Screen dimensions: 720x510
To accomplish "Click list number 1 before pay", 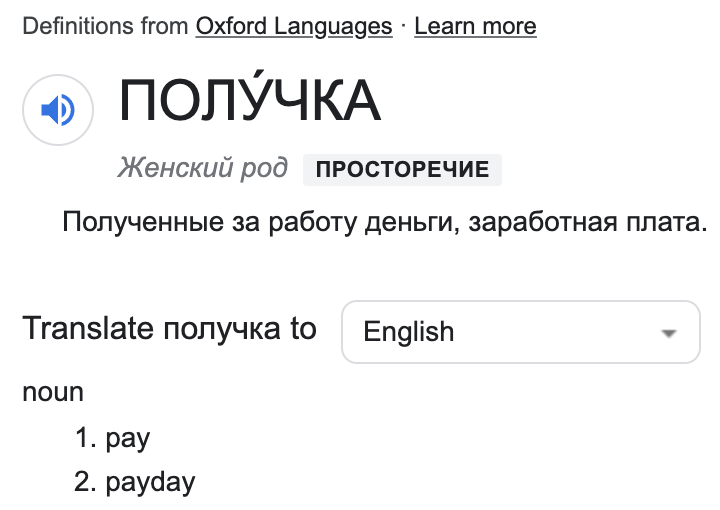I will click(x=86, y=438).
